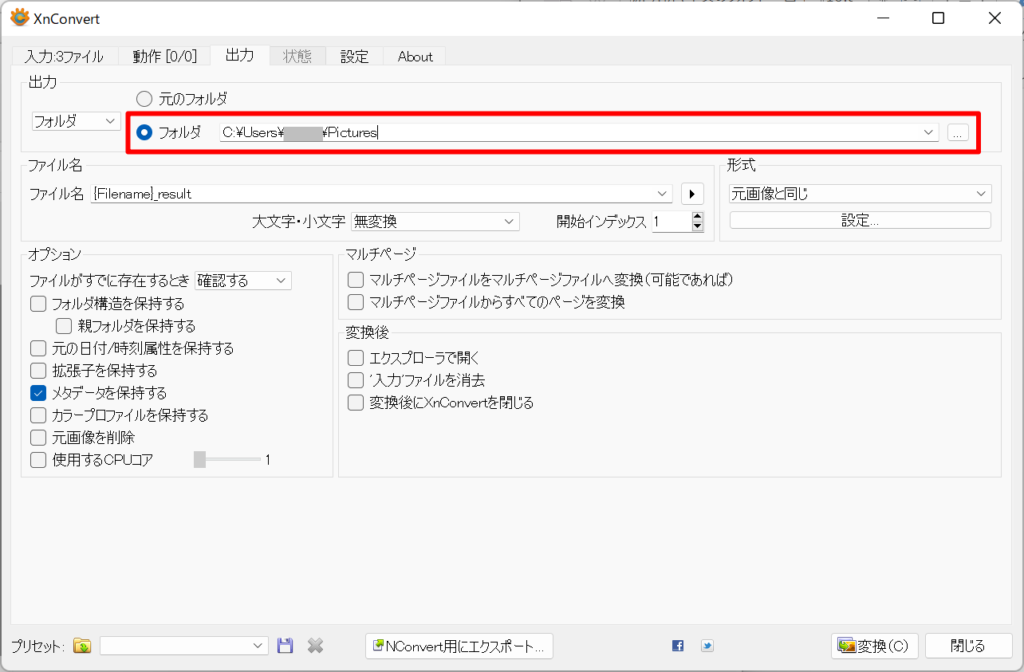Disable the メタデータを保持する checkbox
1024x672 pixels.
click(x=38, y=393)
